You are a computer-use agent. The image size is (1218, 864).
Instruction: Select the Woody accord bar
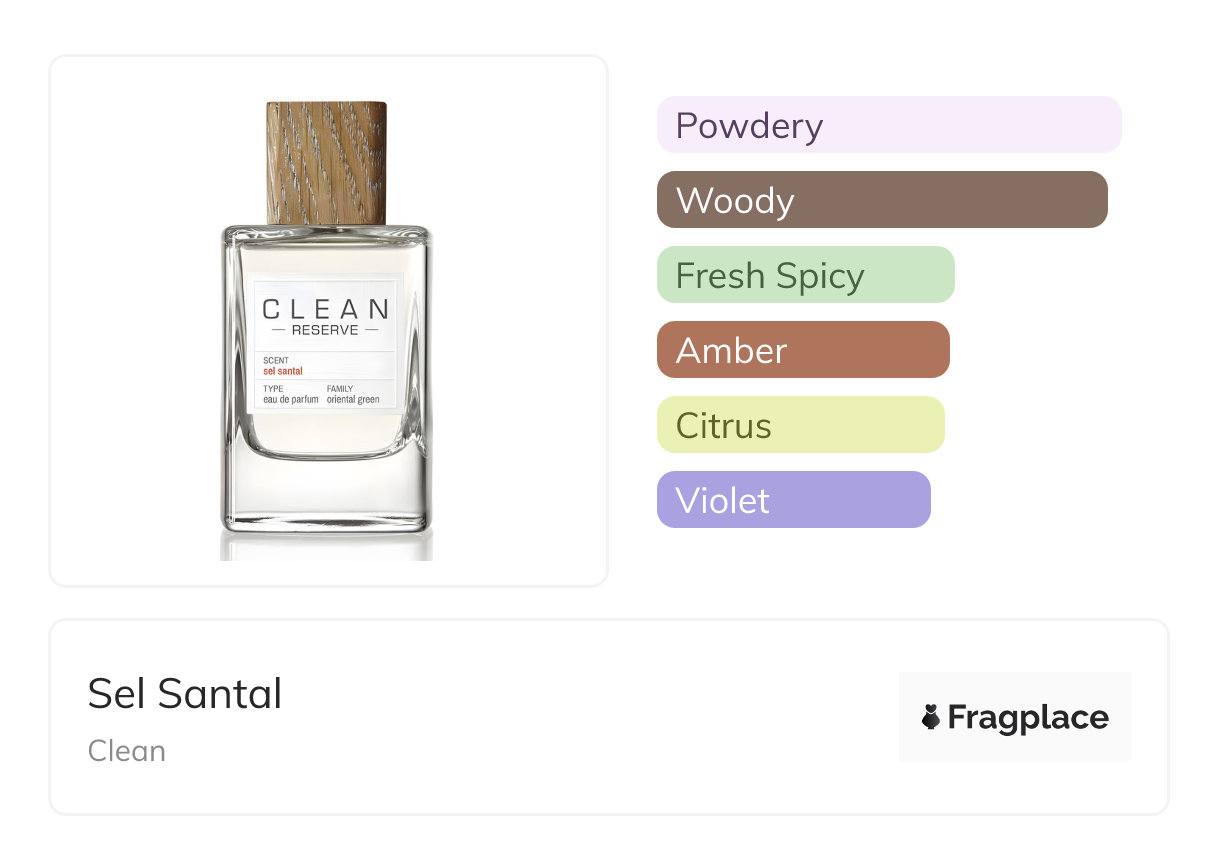(881, 200)
